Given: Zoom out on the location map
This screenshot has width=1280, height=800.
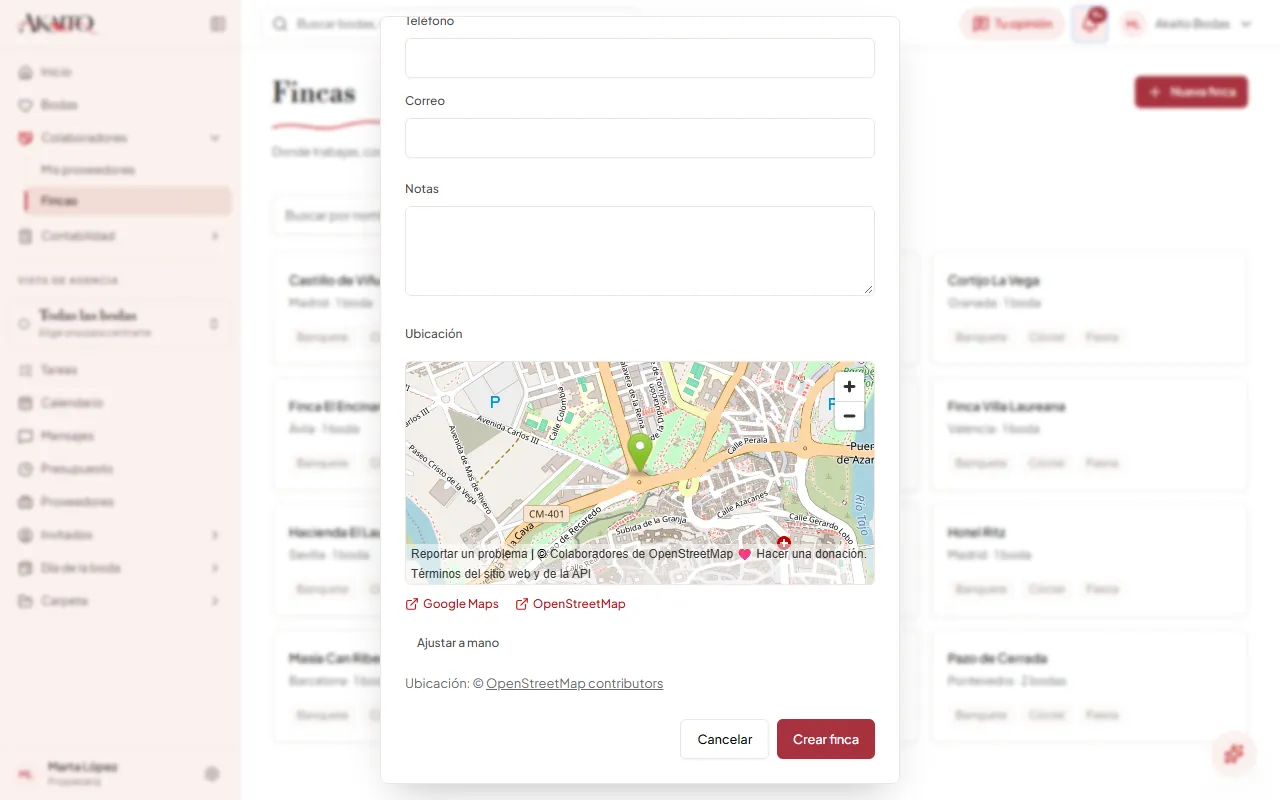Looking at the screenshot, I should [x=849, y=416].
